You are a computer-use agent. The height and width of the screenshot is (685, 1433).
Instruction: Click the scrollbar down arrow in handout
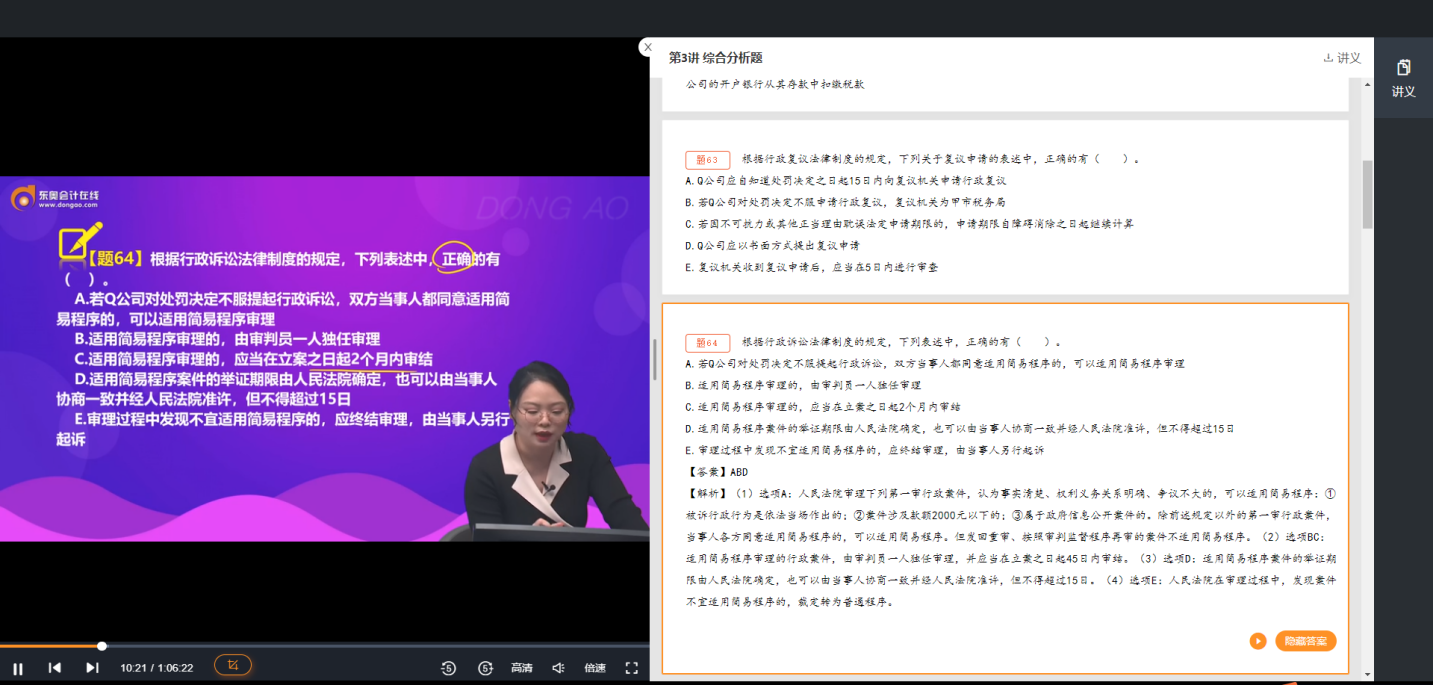coord(1367,676)
